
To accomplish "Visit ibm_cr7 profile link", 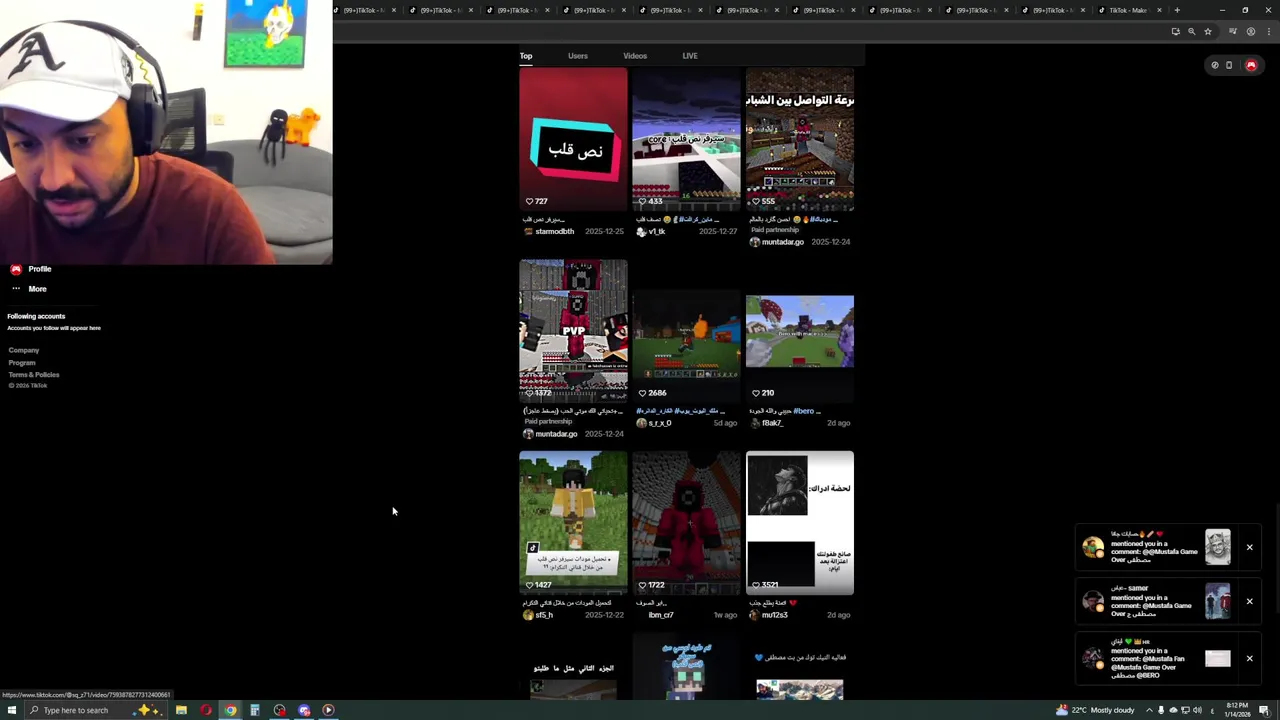I will pos(661,615).
